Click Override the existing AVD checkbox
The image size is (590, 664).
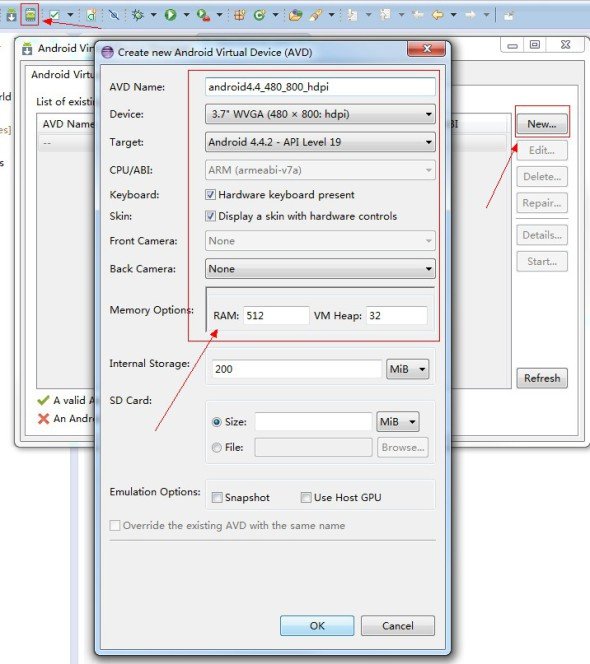115,526
